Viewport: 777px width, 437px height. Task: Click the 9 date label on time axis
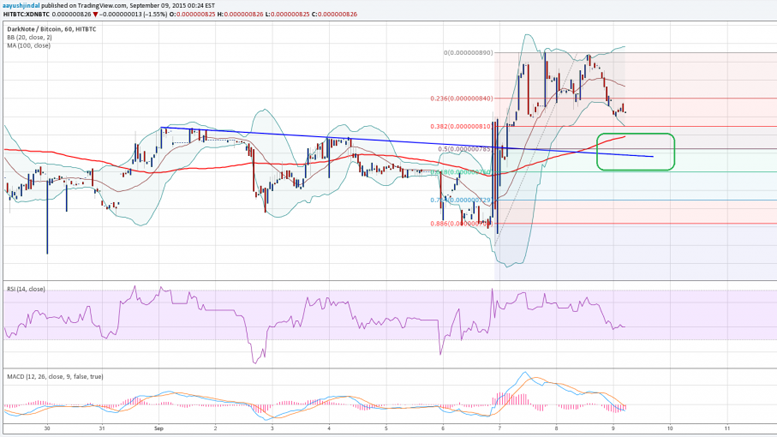coord(613,428)
